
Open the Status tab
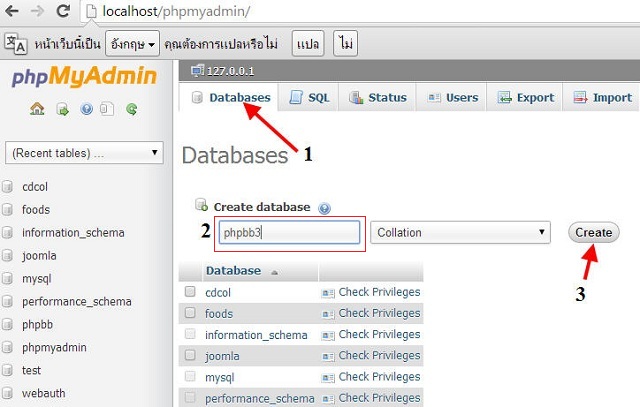coord(378,97)
